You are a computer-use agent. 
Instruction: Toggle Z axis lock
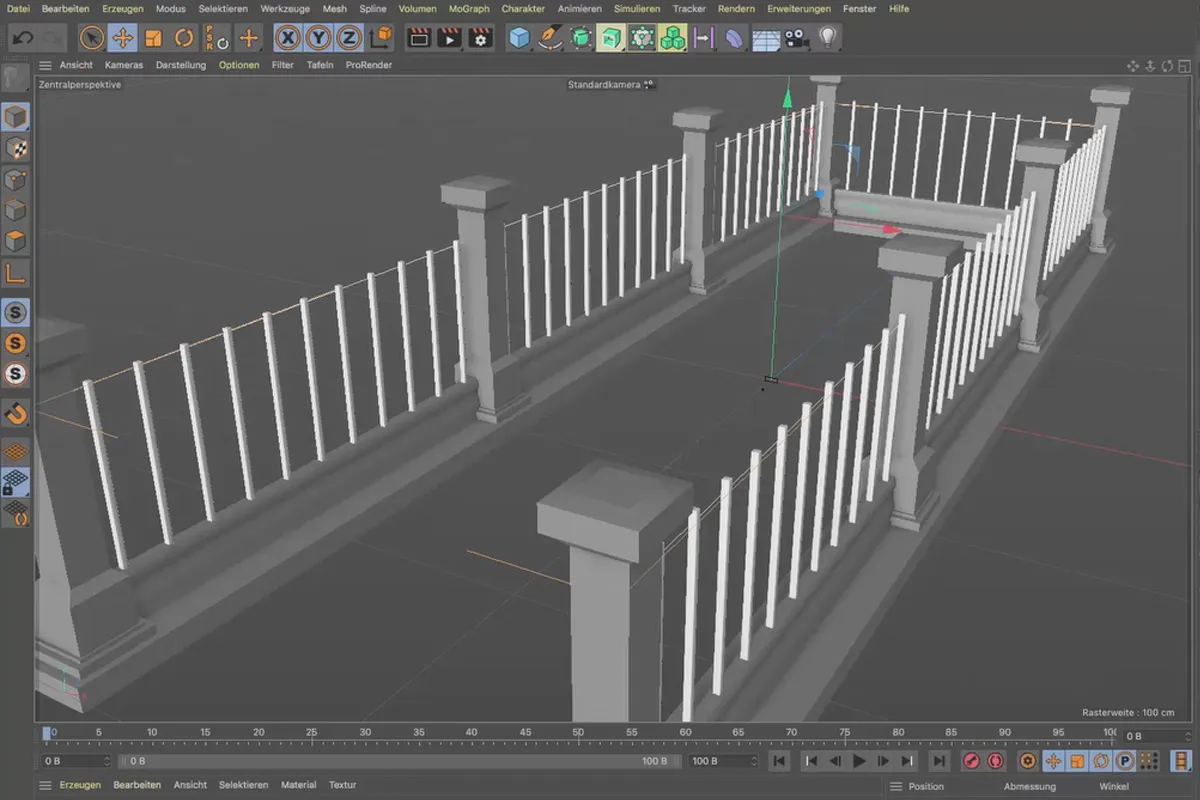coord(348,38)
